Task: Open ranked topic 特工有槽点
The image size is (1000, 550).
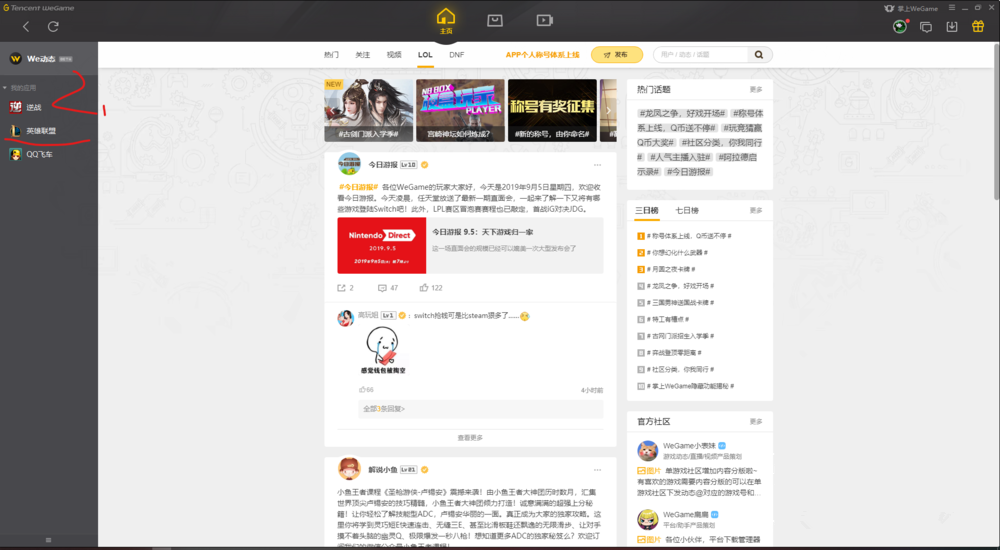Action: (x=668, y=319)
